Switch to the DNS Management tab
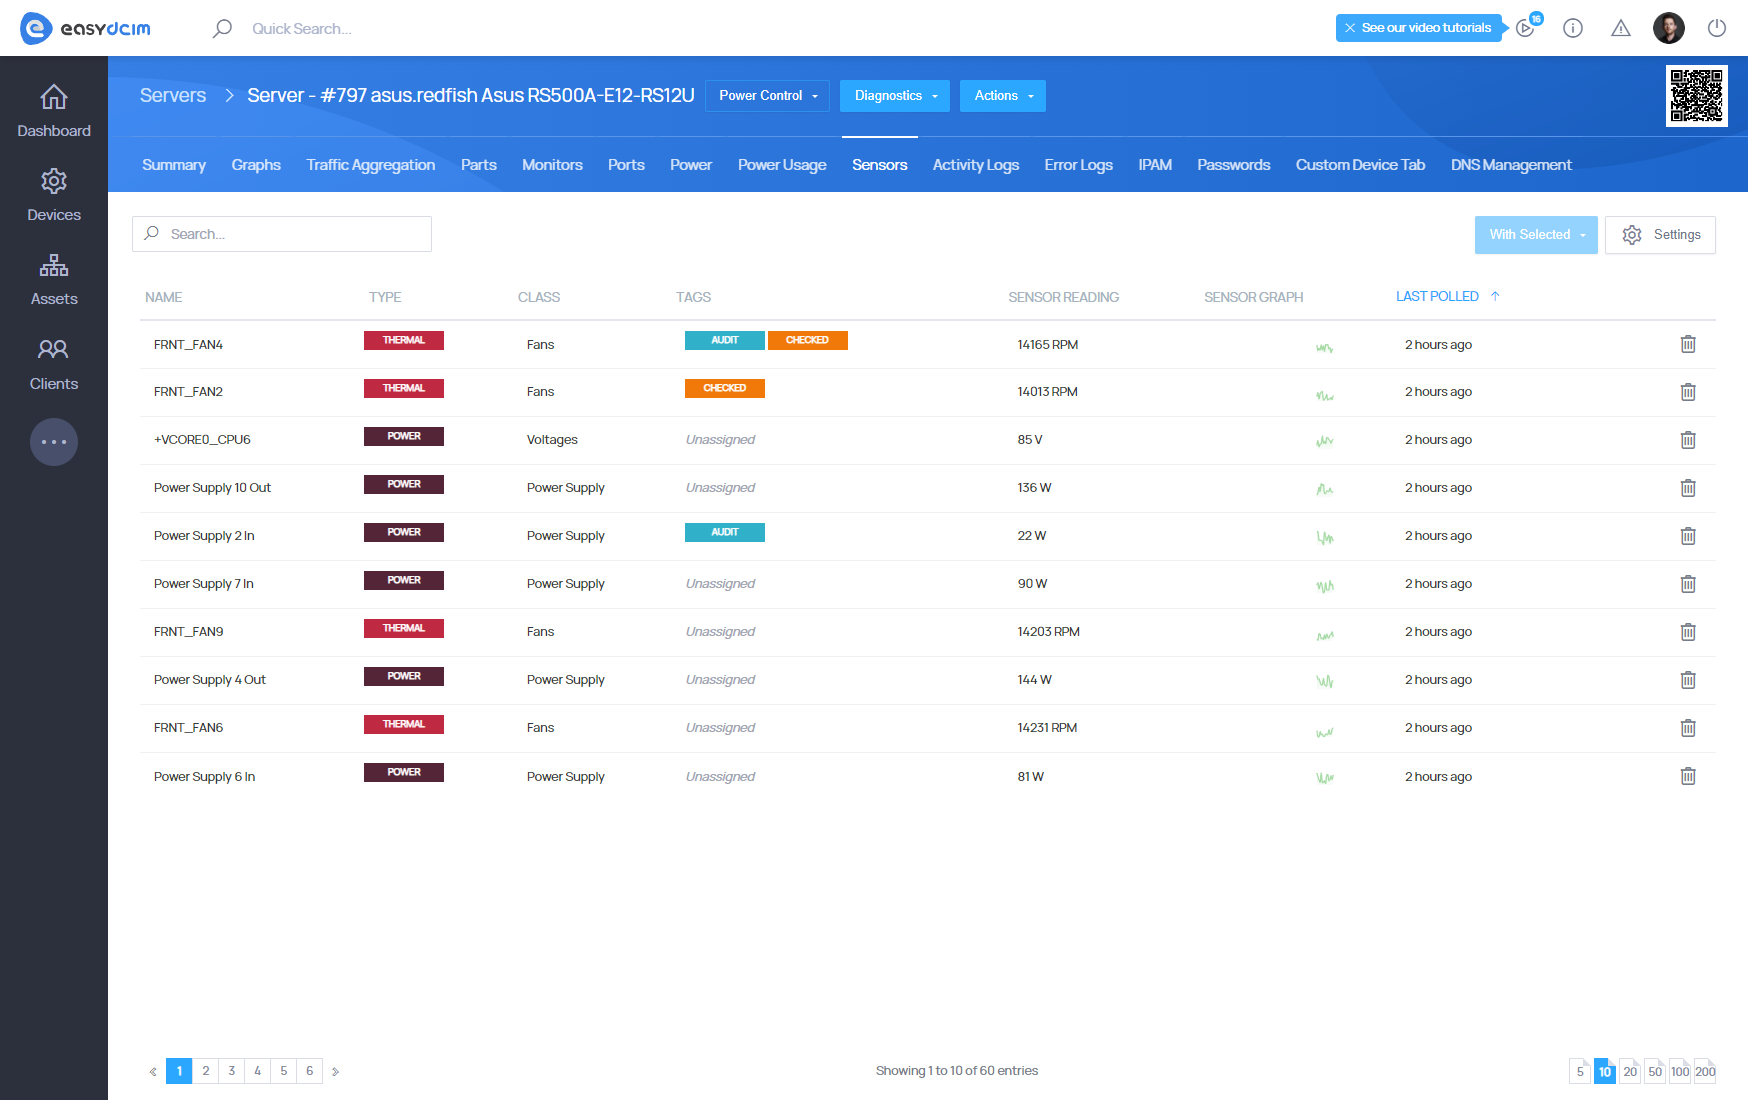This screenshot has height=1100, width=1748. coord(1511,165)
